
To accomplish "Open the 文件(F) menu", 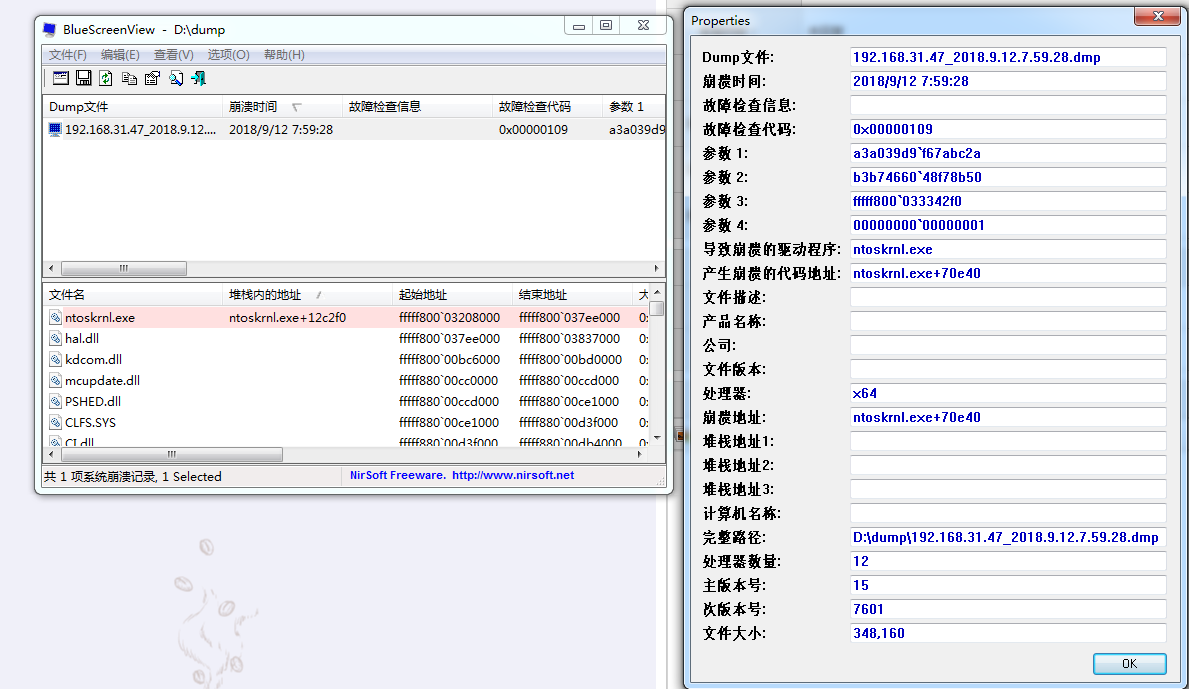I will pos(68,55).
